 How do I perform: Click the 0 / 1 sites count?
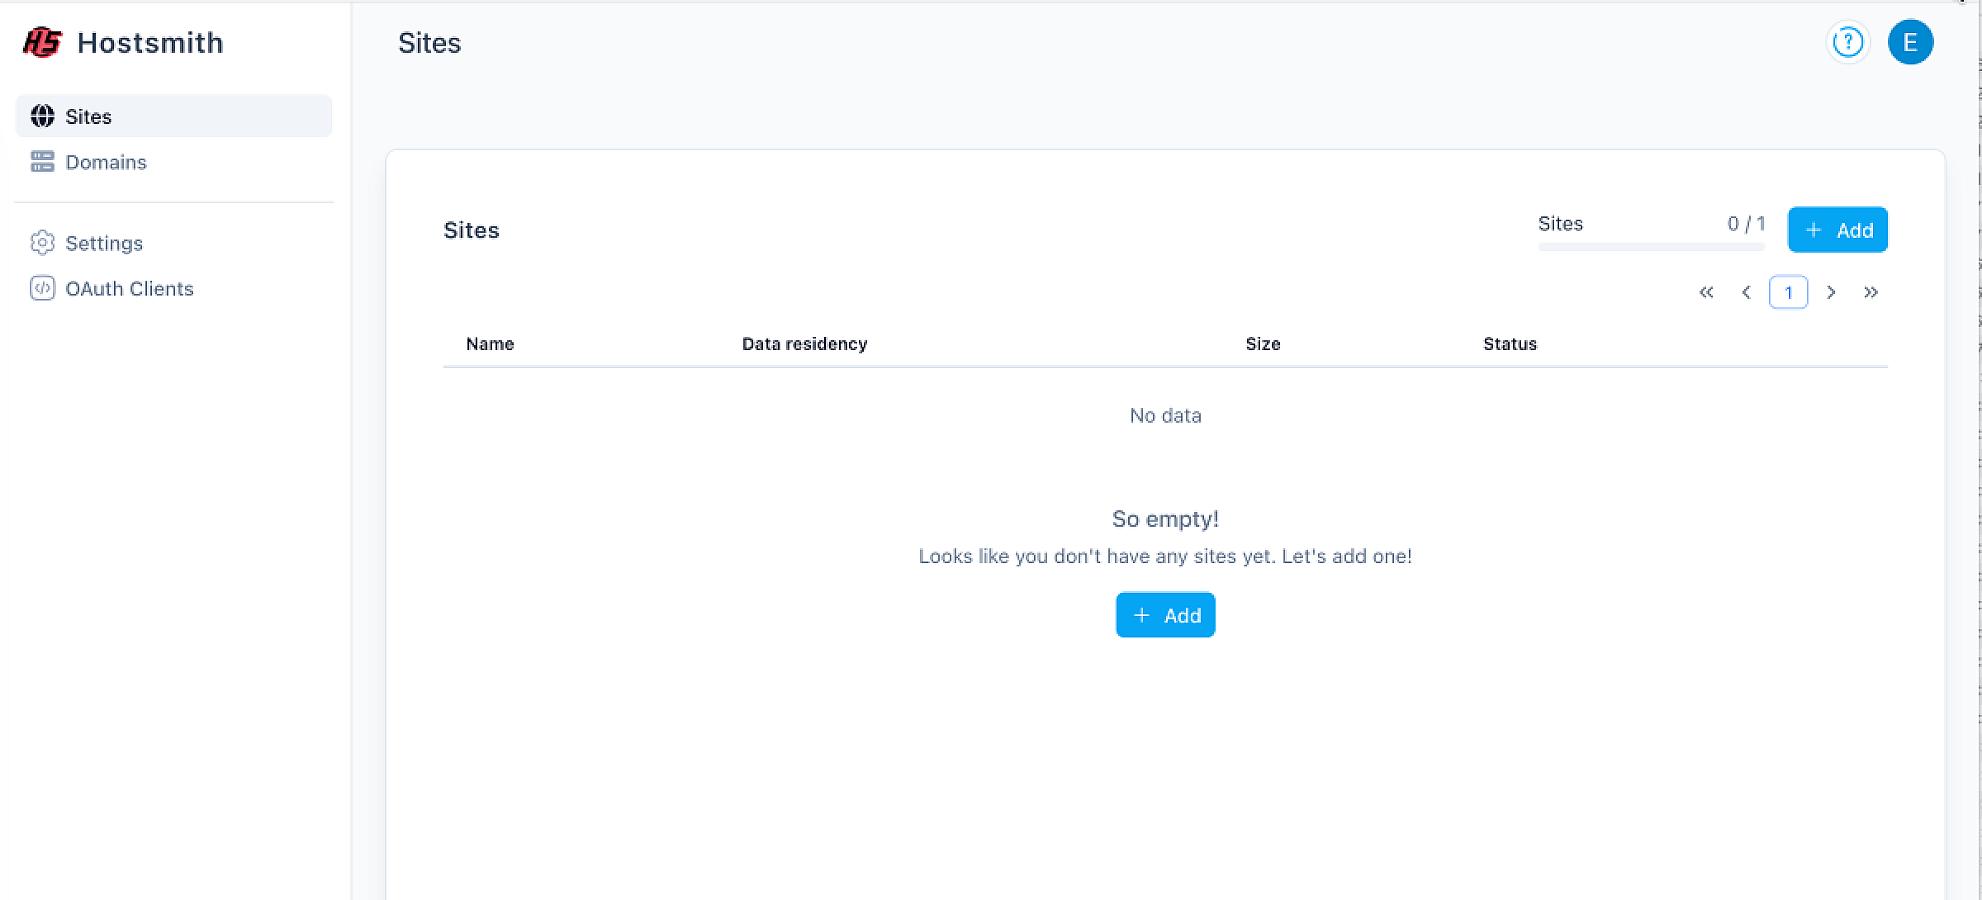point(1746,224)
